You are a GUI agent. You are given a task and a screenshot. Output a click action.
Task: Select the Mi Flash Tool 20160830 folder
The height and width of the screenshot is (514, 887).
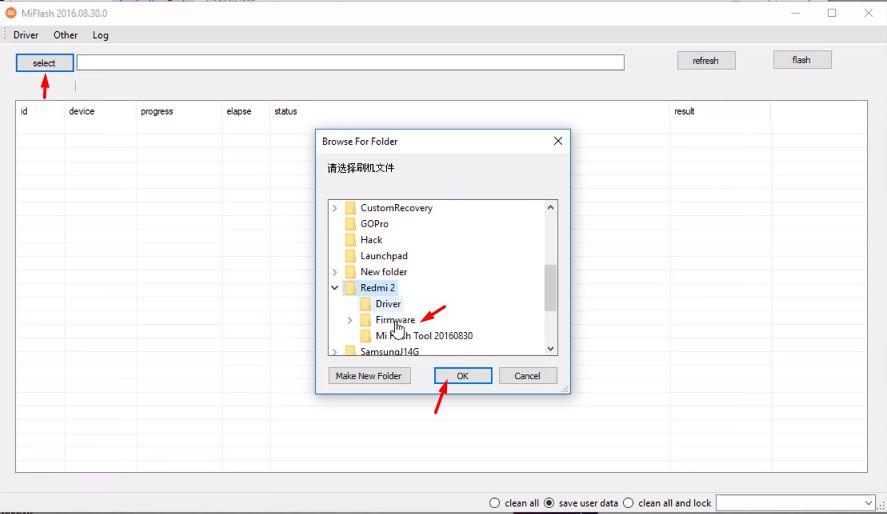point(424,335)
